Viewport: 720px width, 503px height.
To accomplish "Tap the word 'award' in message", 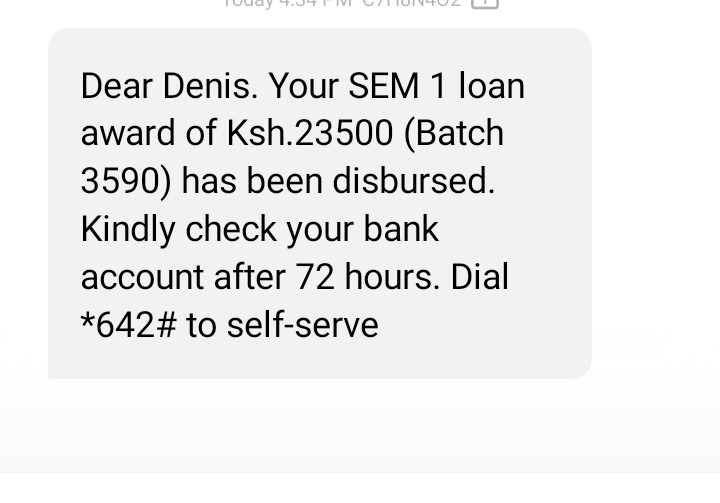I will point(128,133).
